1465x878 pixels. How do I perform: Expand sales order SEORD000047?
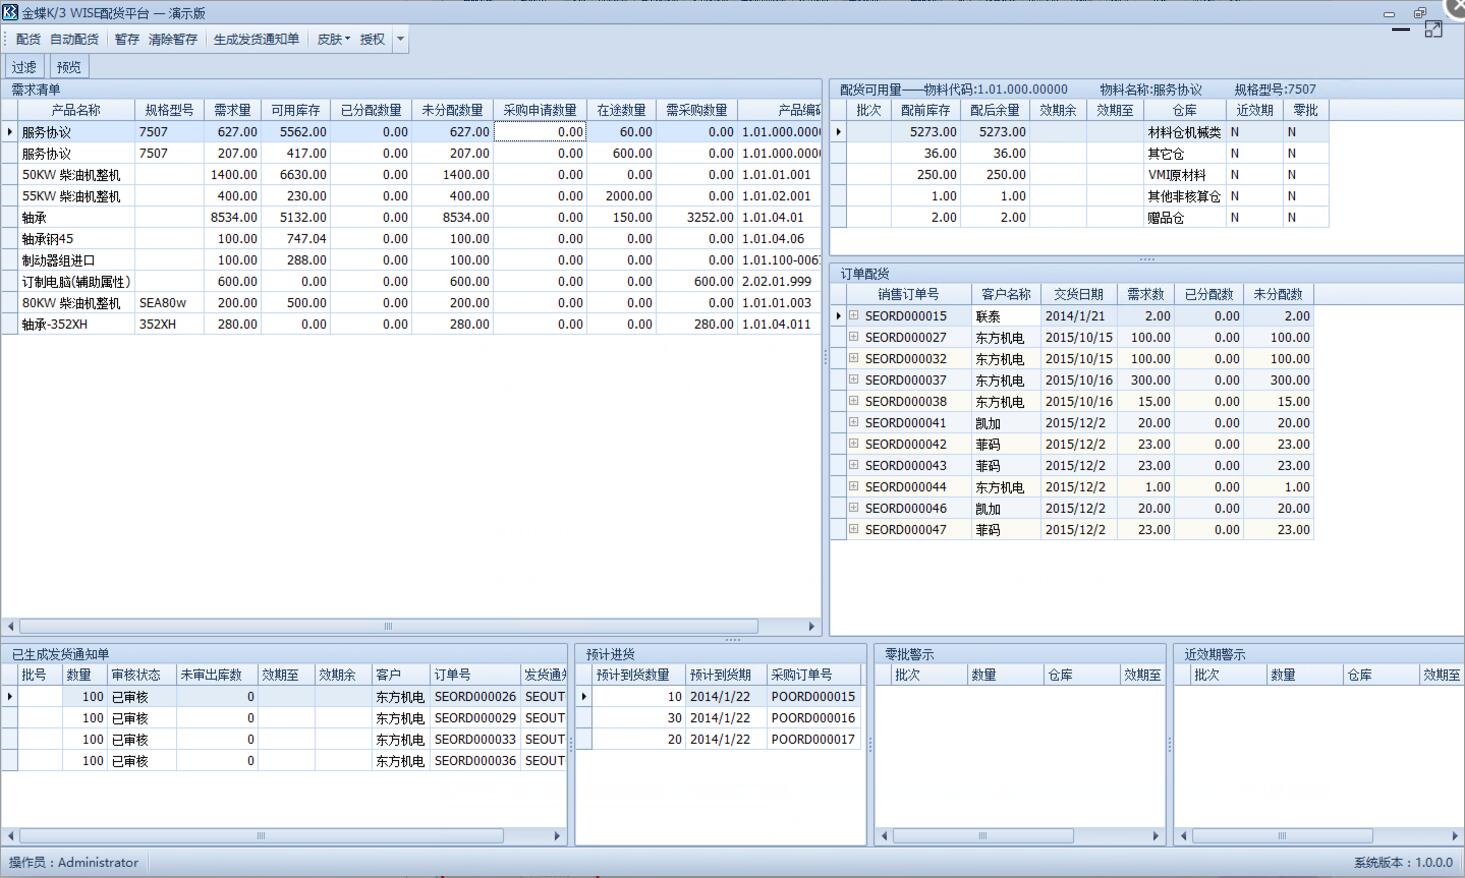[854, 529]
